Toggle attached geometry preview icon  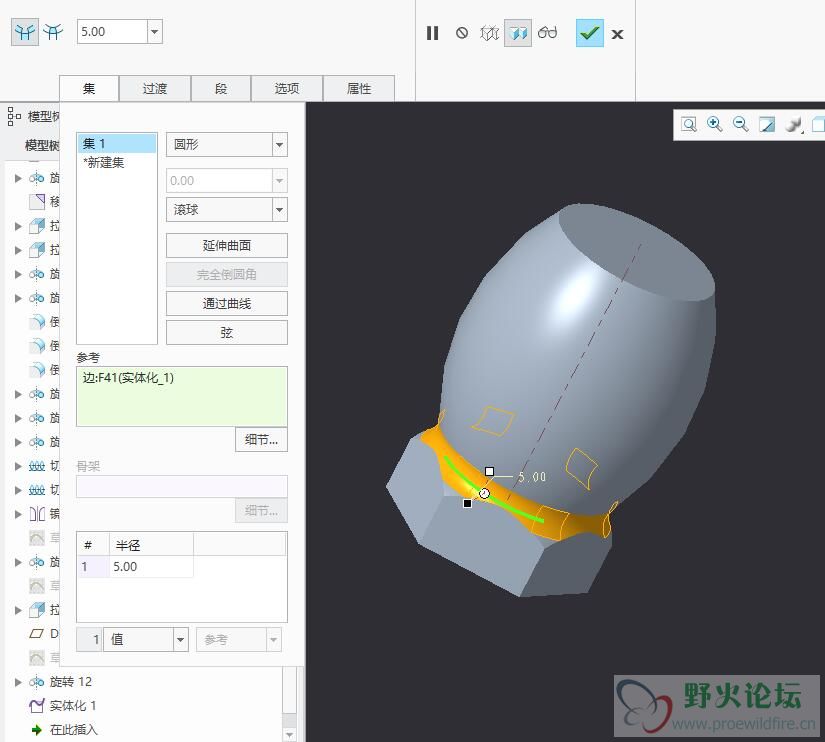tap(518, 33)
